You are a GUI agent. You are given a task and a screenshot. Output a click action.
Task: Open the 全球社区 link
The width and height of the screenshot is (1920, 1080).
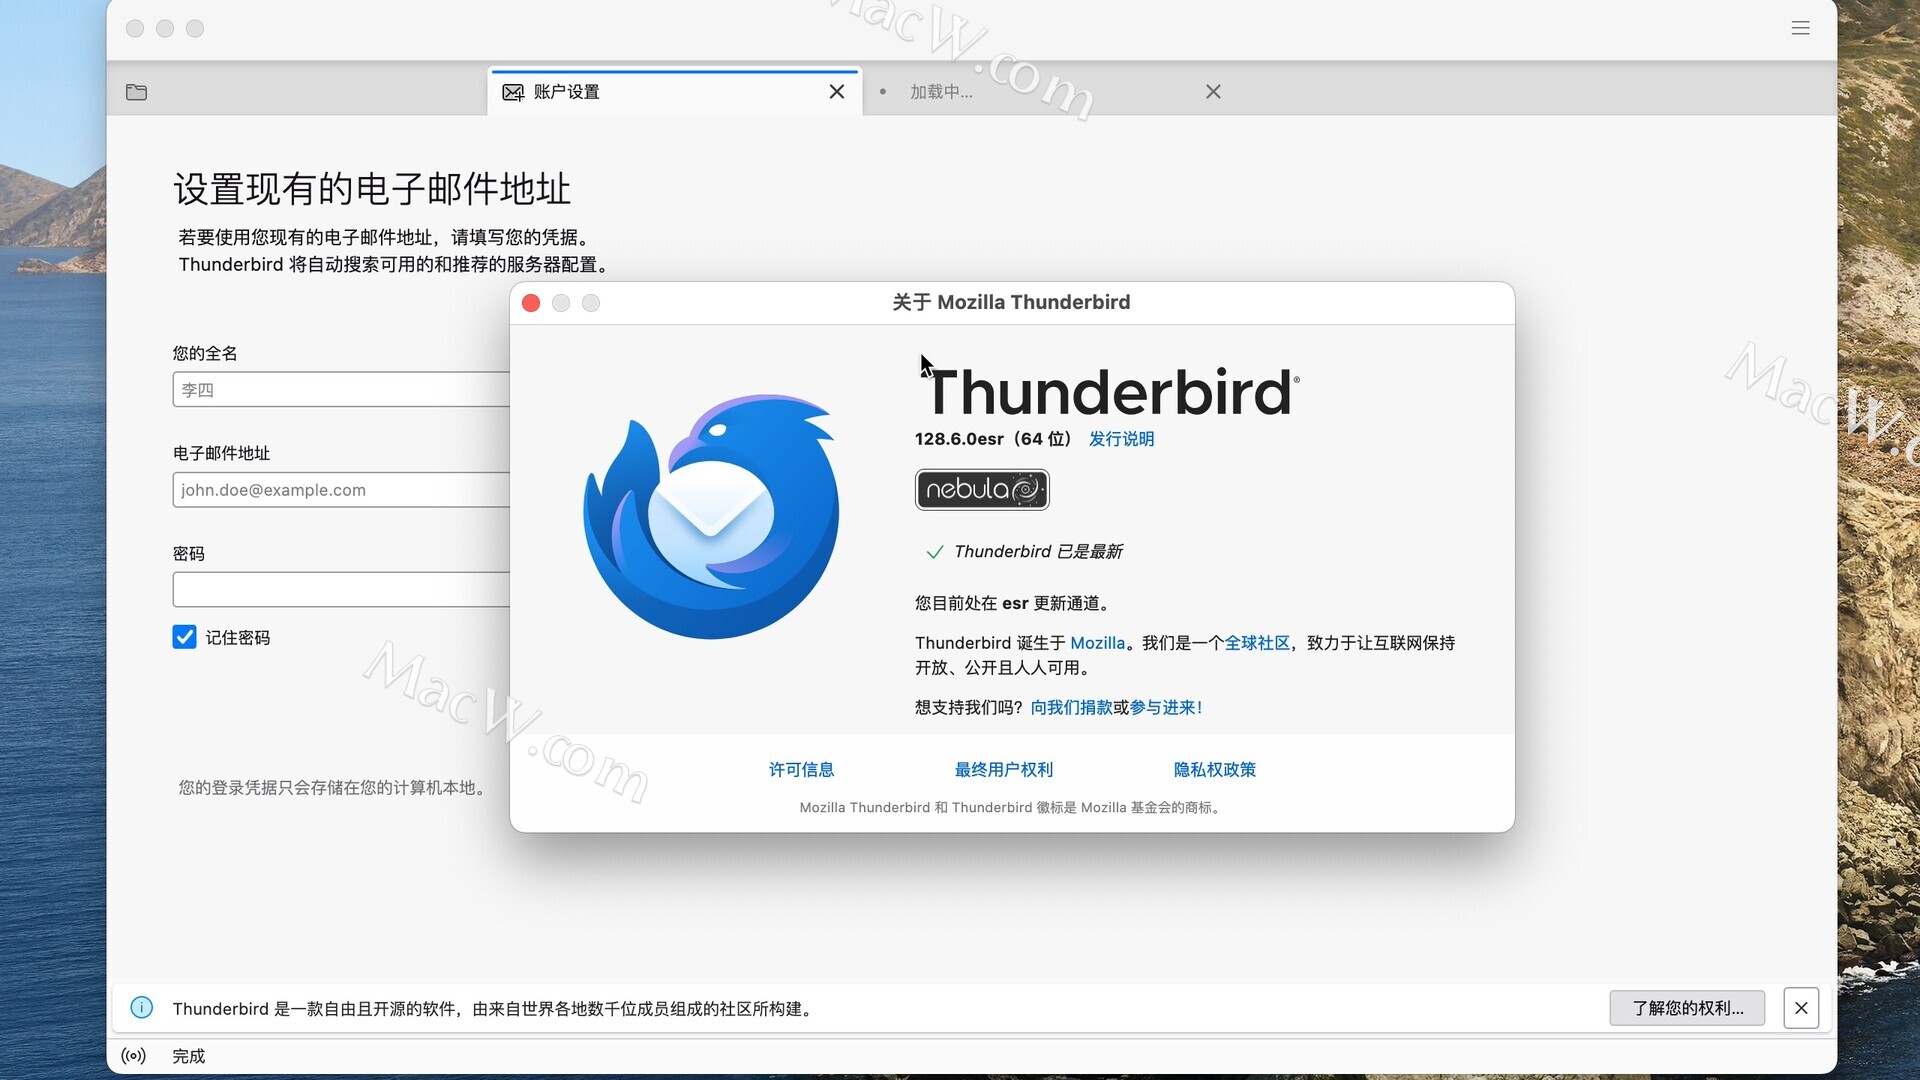pos(1257,643)
